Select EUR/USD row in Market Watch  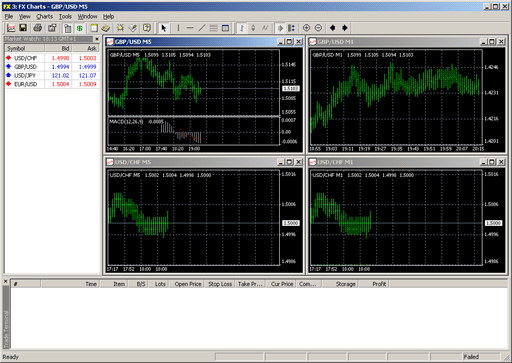pyautogui.click(x=52, y=84)
